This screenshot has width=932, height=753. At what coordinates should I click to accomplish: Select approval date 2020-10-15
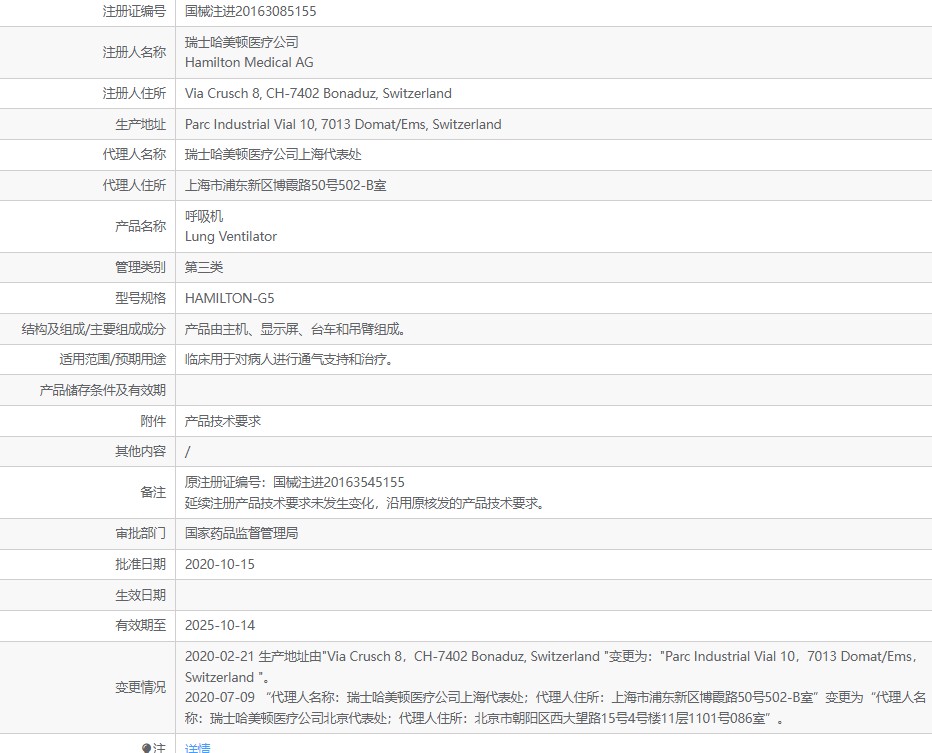[219, 565]
